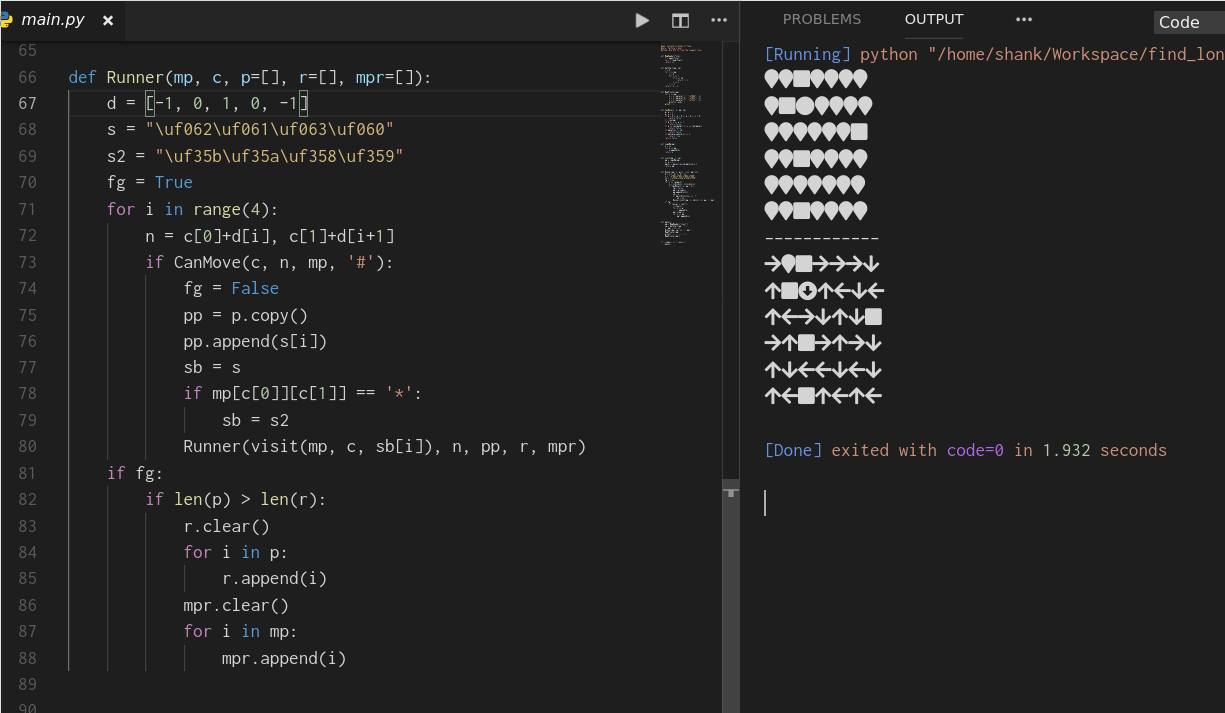Click the string "\uf35b\uf35a\uf358\uf359"

click(x=279, y=156)
